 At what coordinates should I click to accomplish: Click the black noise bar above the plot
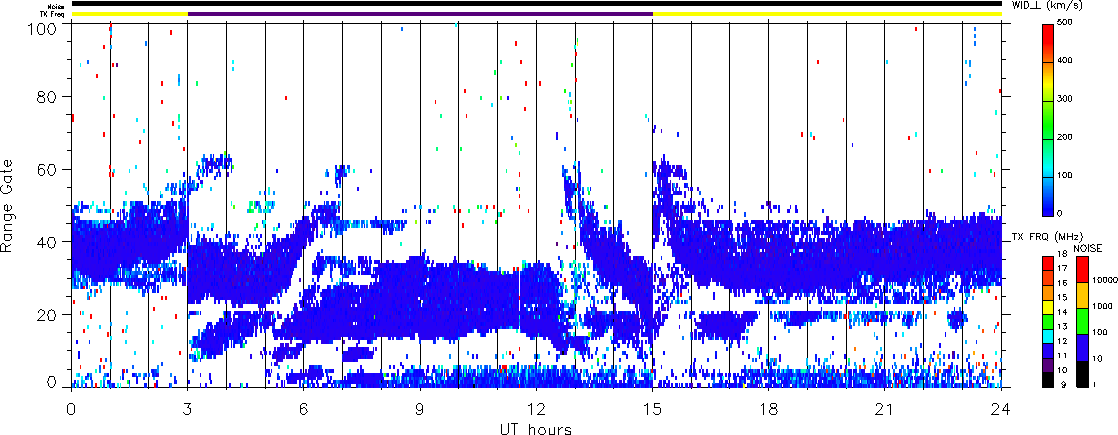click(x=536, y=4)
